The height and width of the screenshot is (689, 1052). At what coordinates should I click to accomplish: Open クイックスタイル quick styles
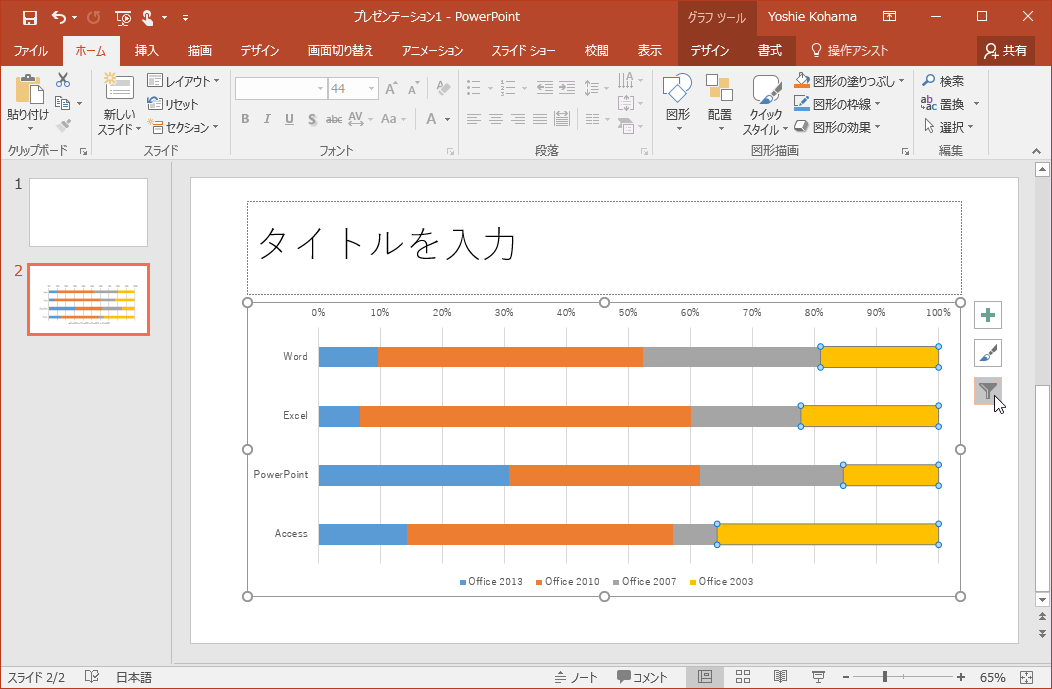point(766,105)
